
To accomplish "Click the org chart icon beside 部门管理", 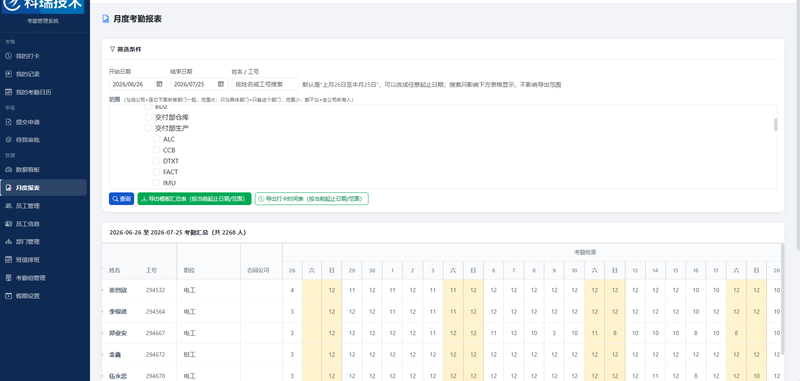I will coord(8,242).
